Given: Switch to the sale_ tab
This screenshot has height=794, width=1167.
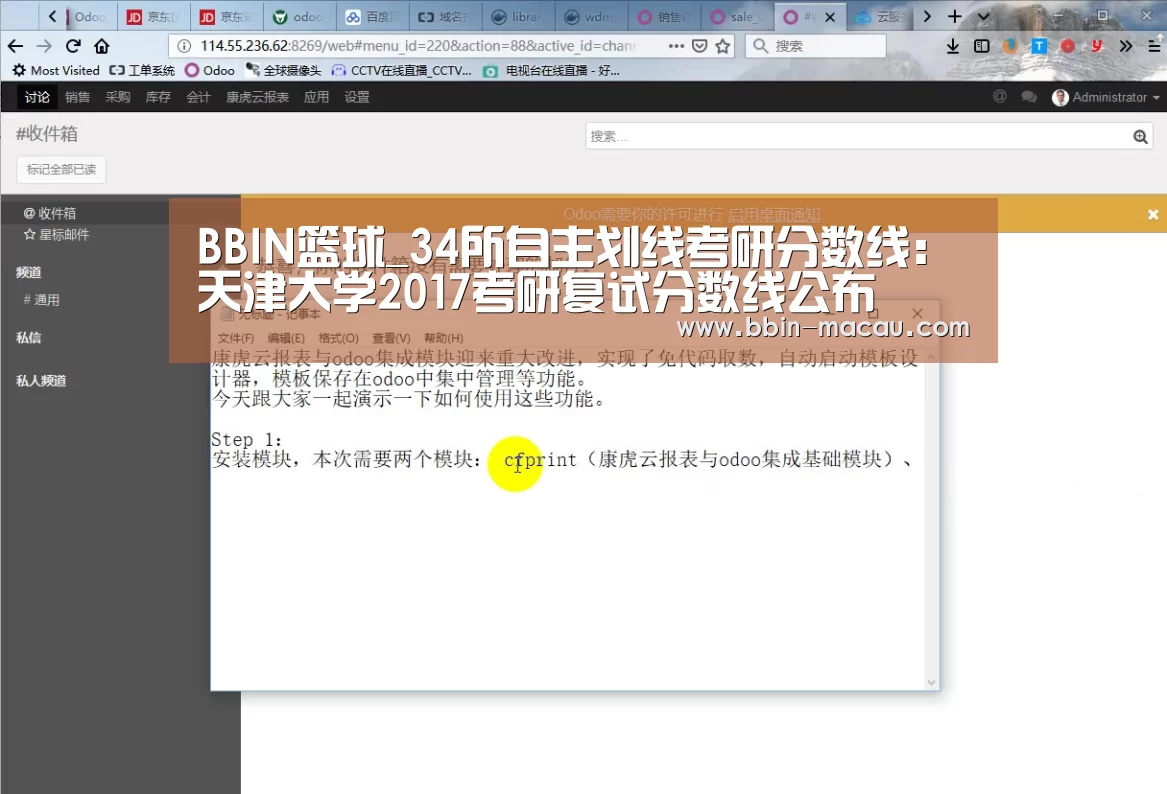Looking at the screenshot, I should 737,16.
